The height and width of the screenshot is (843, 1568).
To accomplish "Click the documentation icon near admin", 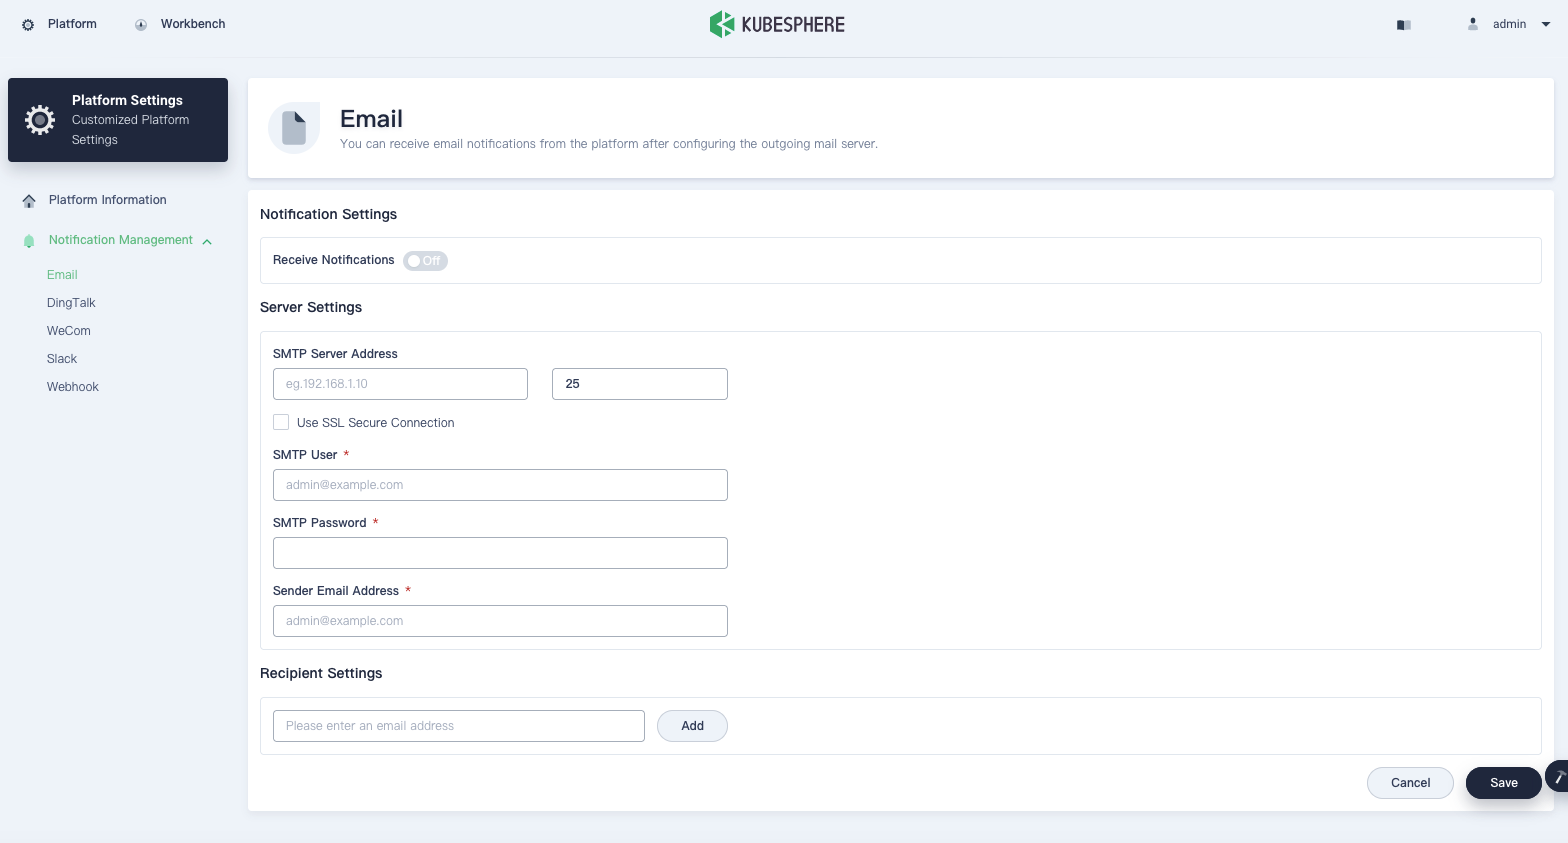I will point(1404,25).
